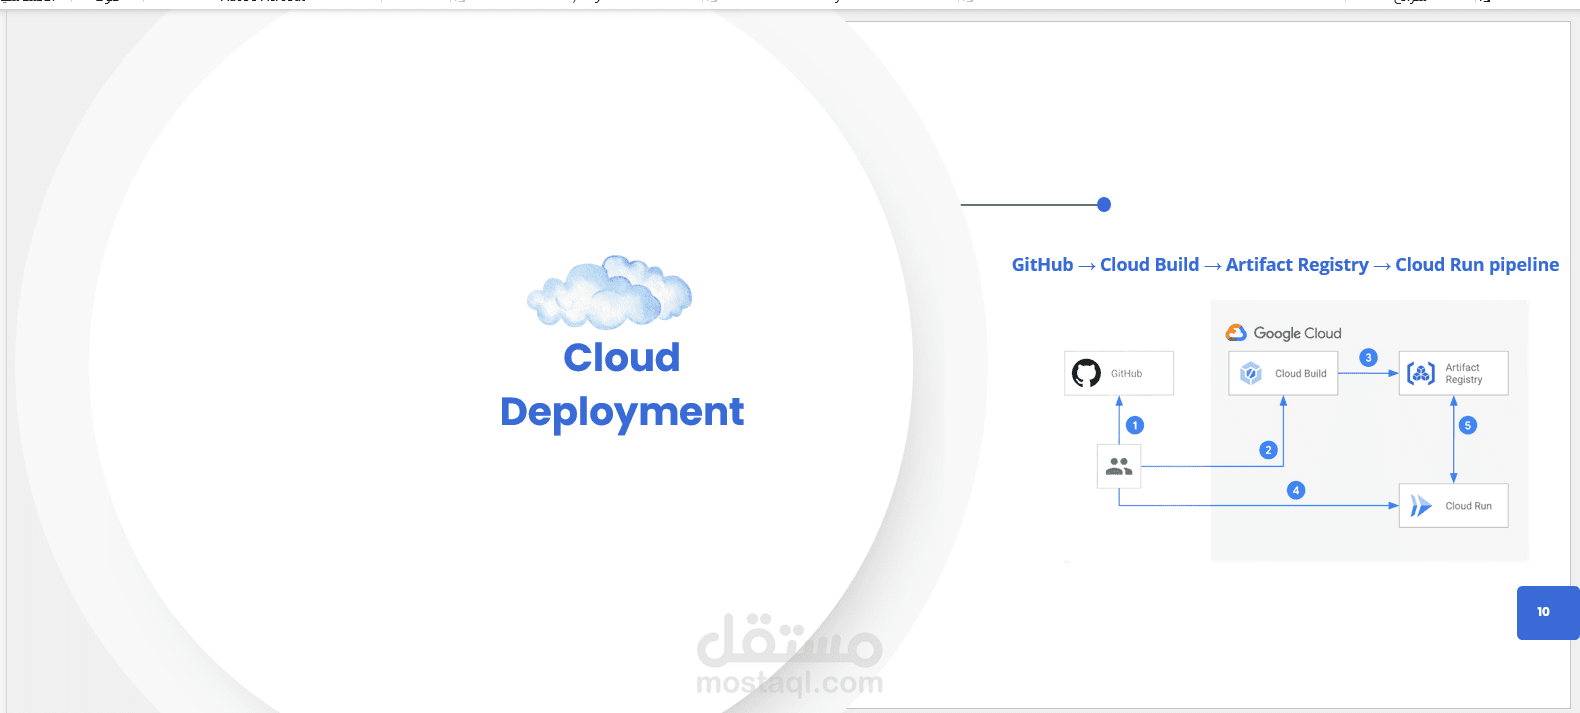Click the blue dot ending the connector line
Screen dimensions: 1580x713
click(1104, 205)
